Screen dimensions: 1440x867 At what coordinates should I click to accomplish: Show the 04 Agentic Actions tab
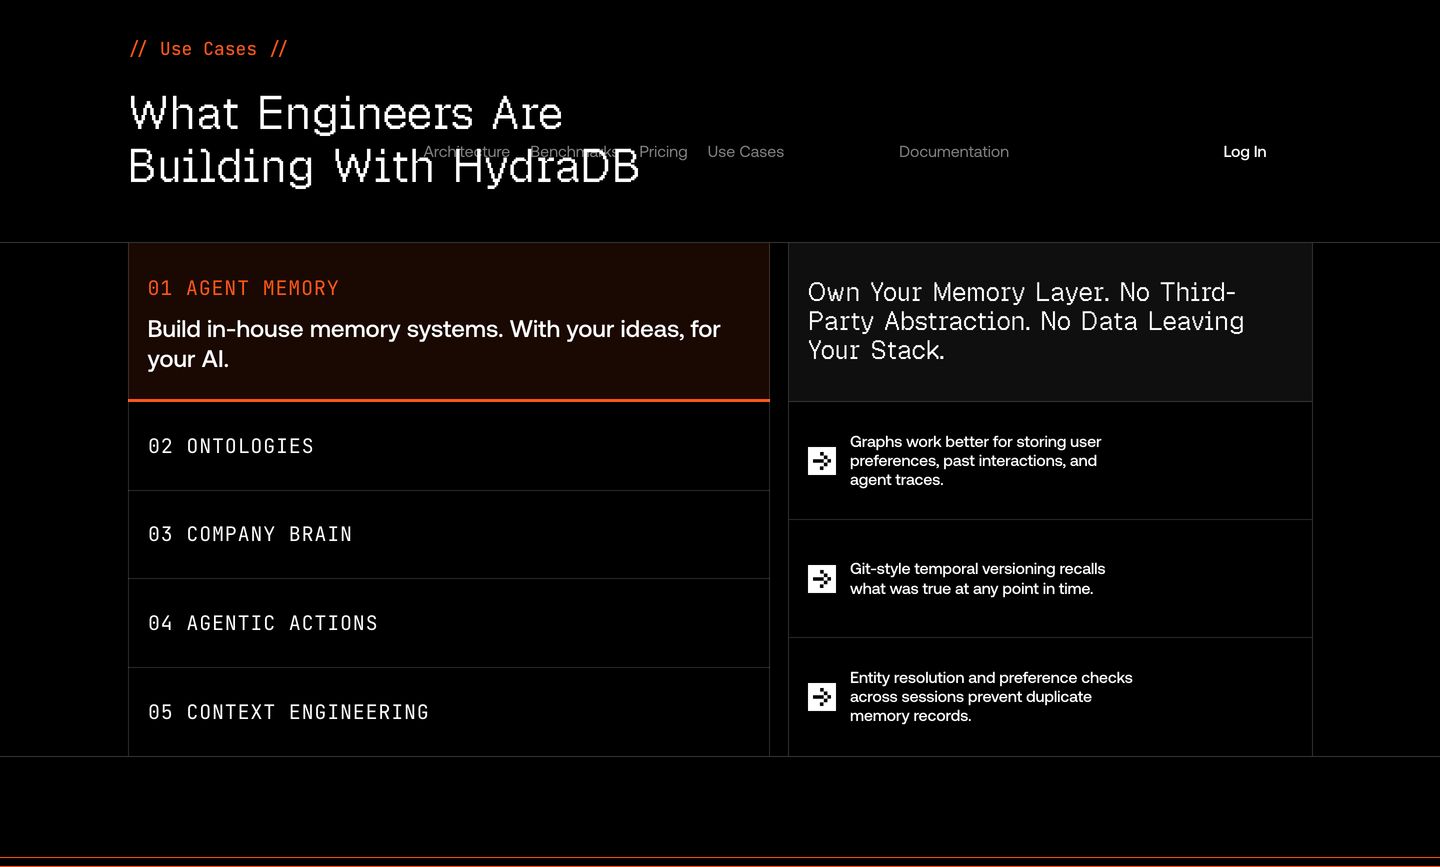coord(449,623)
